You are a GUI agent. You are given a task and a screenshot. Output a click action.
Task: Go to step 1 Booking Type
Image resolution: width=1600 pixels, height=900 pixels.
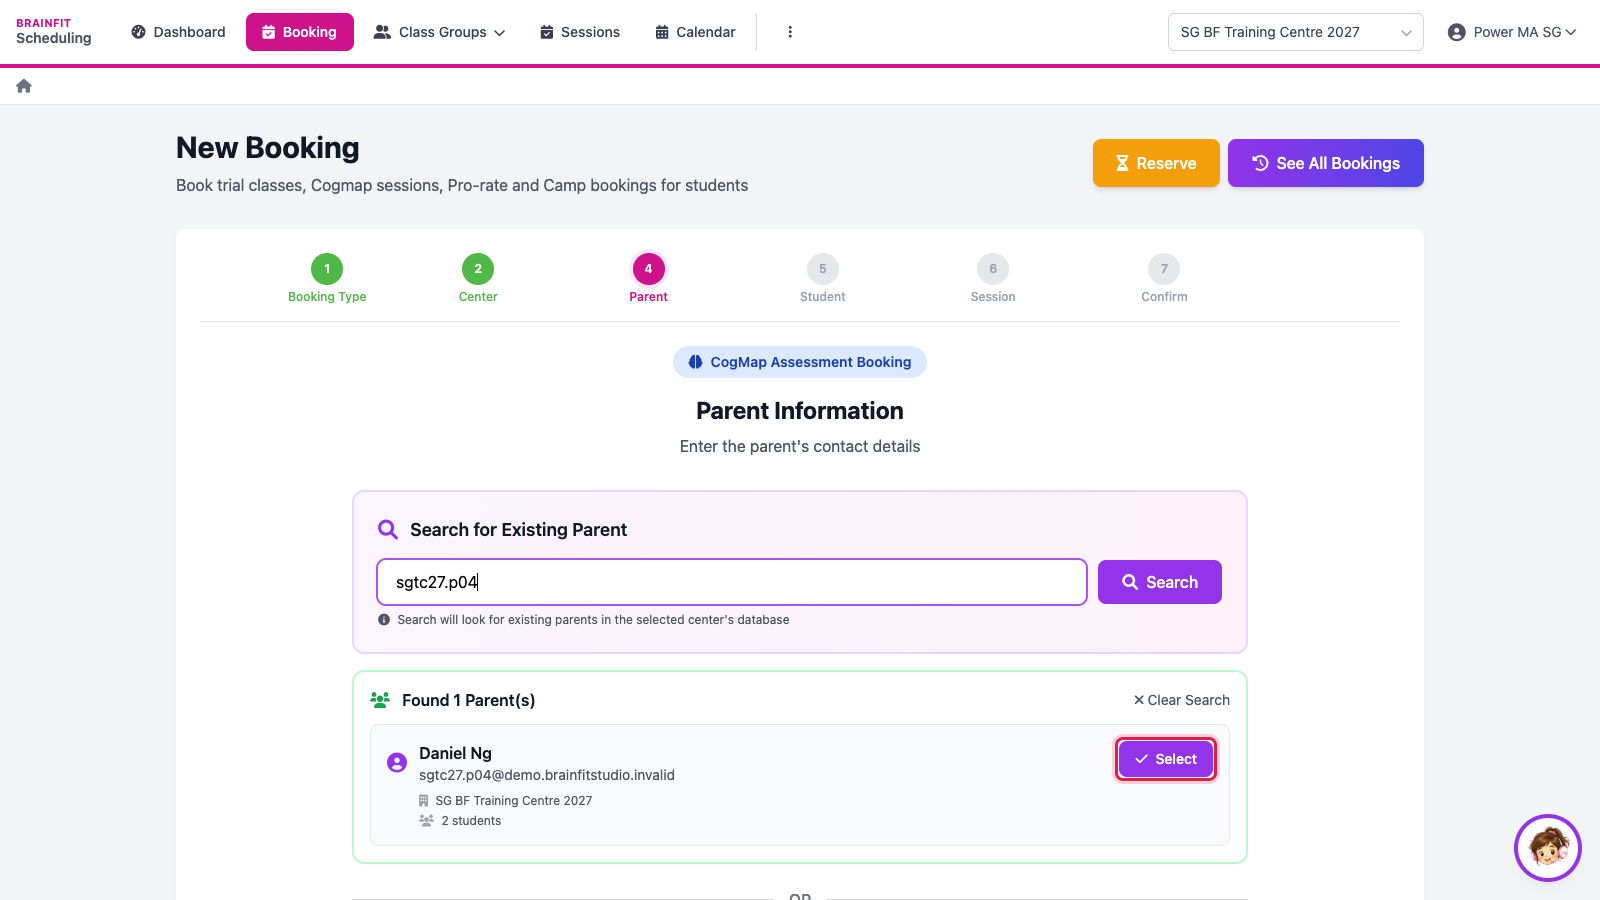(327, 278)
